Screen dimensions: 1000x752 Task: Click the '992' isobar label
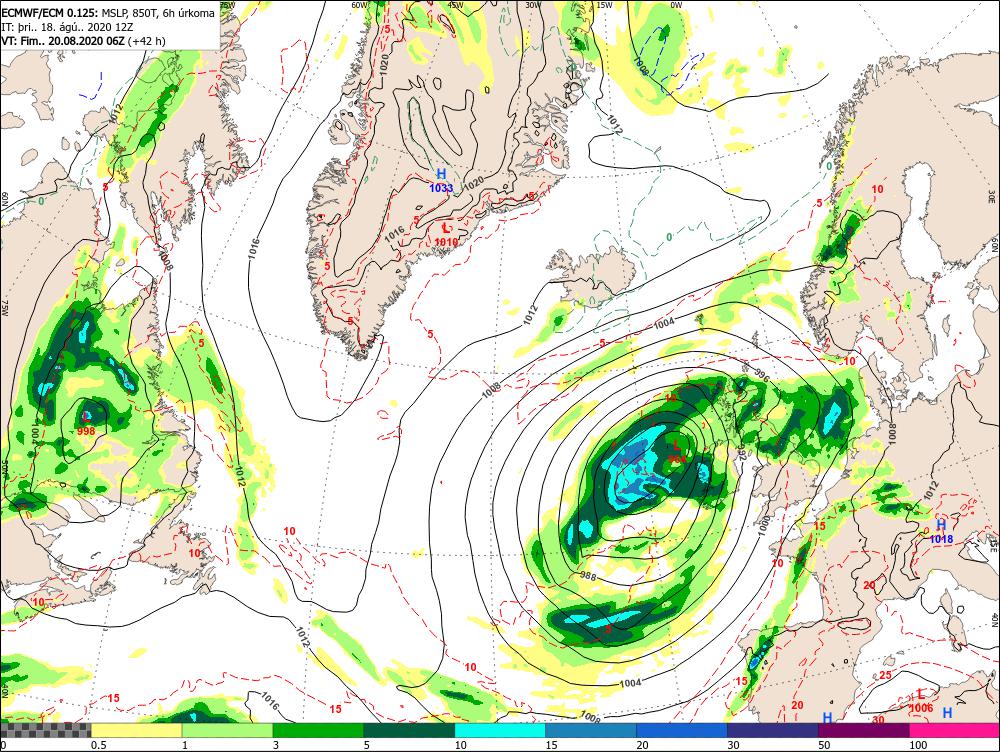(742, 453)
